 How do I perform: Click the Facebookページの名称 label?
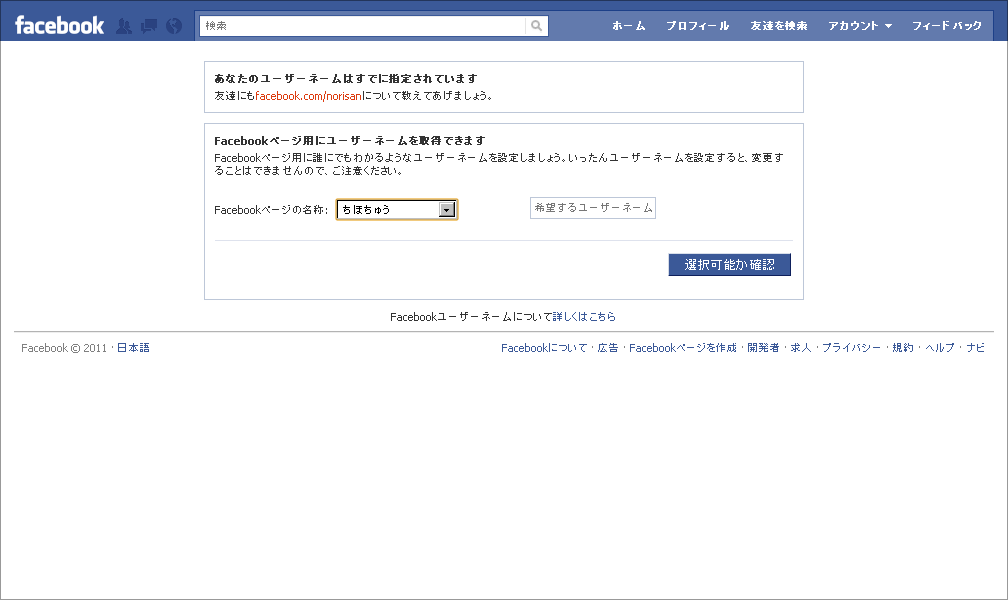point(271,210)
